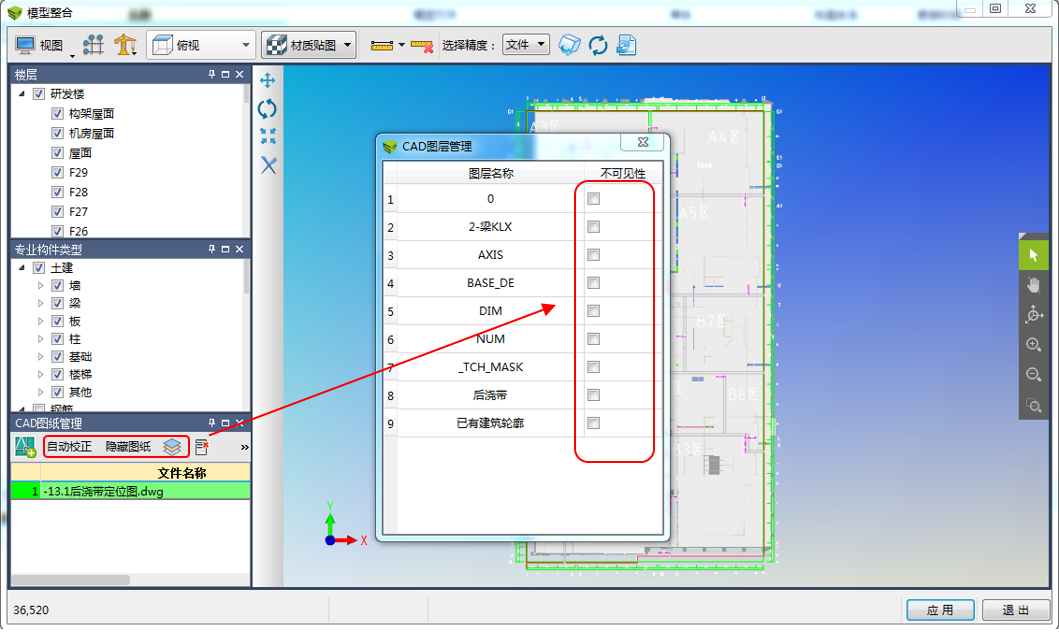Toggle invisibility checkbox for layer NUM
Screen dimensions: 1059x632
[x=594, y=339]
